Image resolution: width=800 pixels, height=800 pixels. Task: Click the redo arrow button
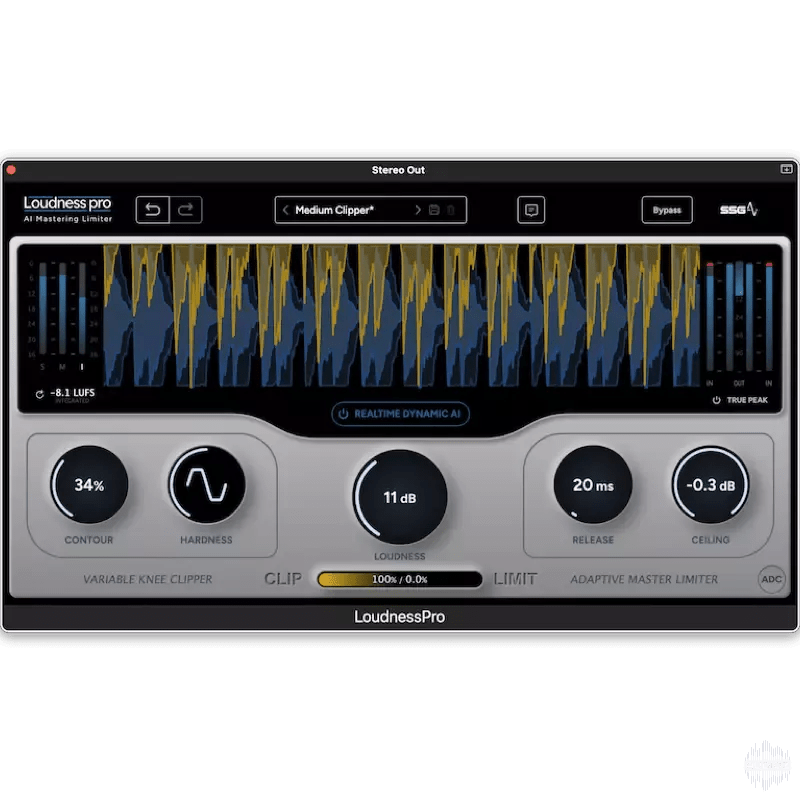click(186, 210)
